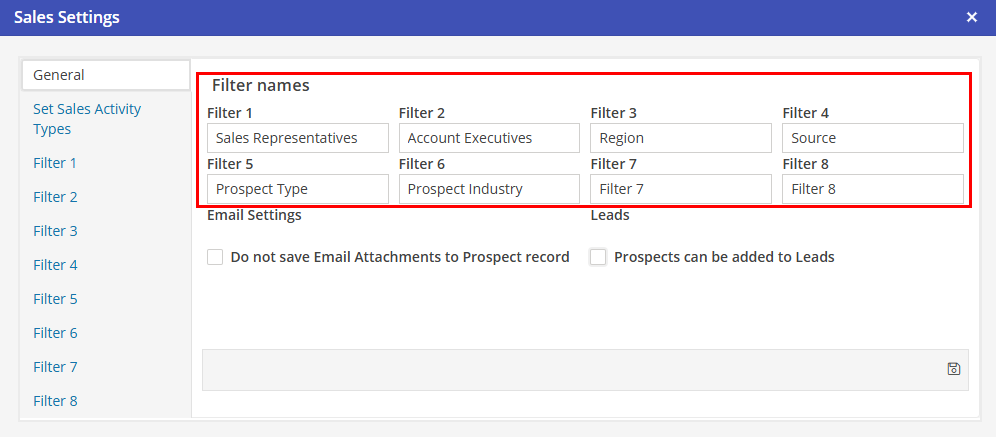This screenshot has height=437, width=996.
Task: Open Set Sales Activity Types section
Action: pos(87,119)
